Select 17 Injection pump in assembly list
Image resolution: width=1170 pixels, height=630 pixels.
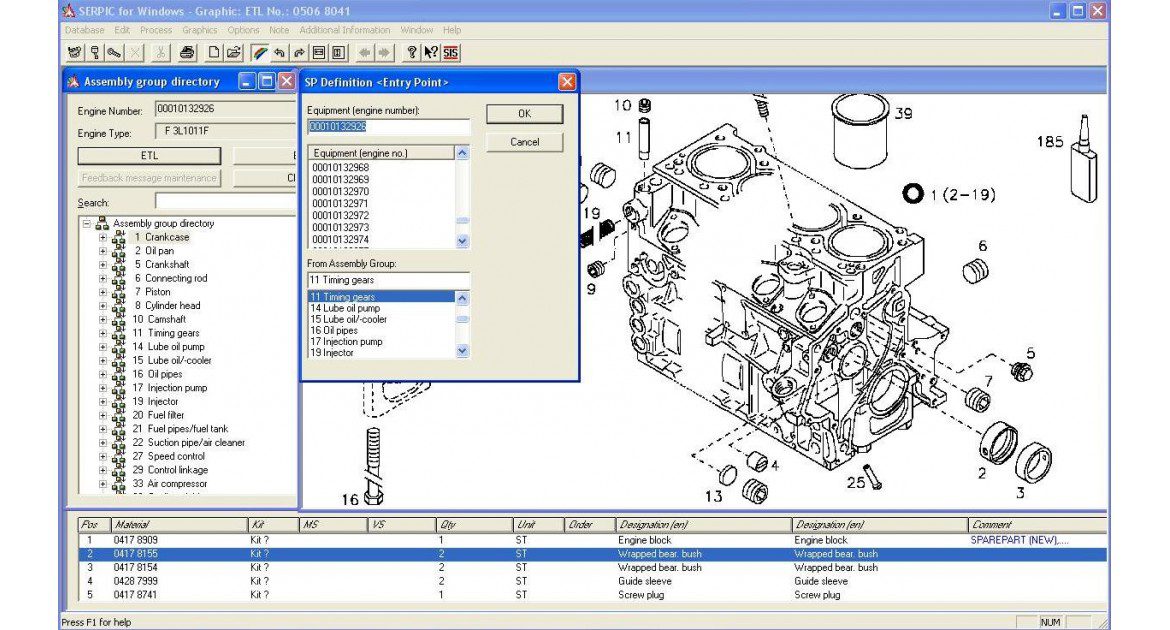[x=346, y=342]
